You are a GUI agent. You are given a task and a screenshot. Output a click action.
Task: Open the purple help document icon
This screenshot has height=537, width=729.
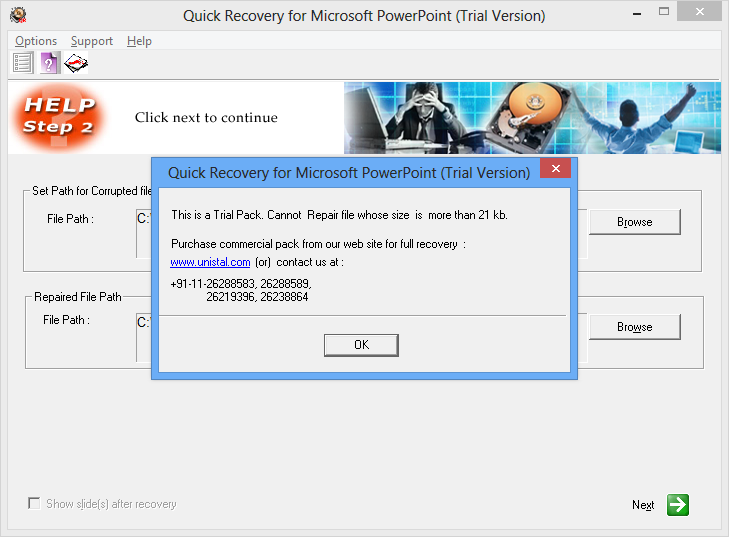[49, 63]
